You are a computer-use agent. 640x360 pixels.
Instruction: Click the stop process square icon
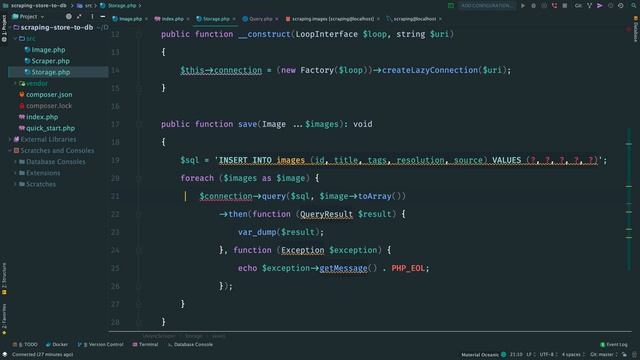point(565,6)
